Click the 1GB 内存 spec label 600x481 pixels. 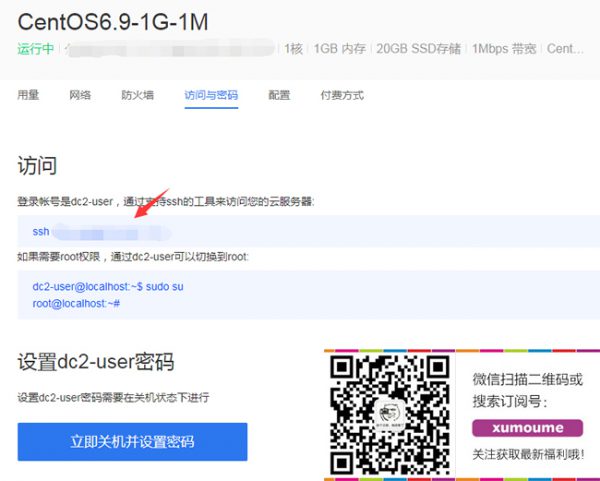click(340, 48)
